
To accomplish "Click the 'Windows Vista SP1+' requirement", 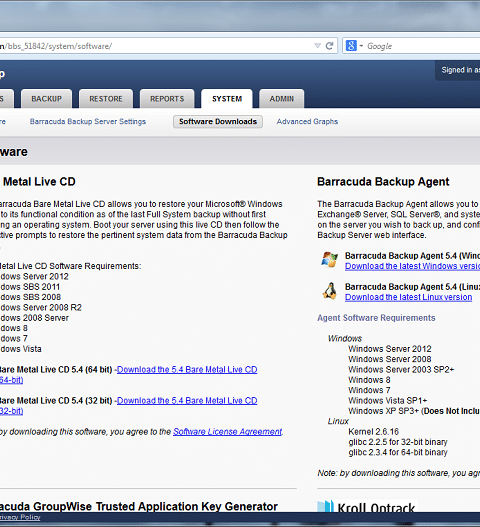I will click(388, 401).
